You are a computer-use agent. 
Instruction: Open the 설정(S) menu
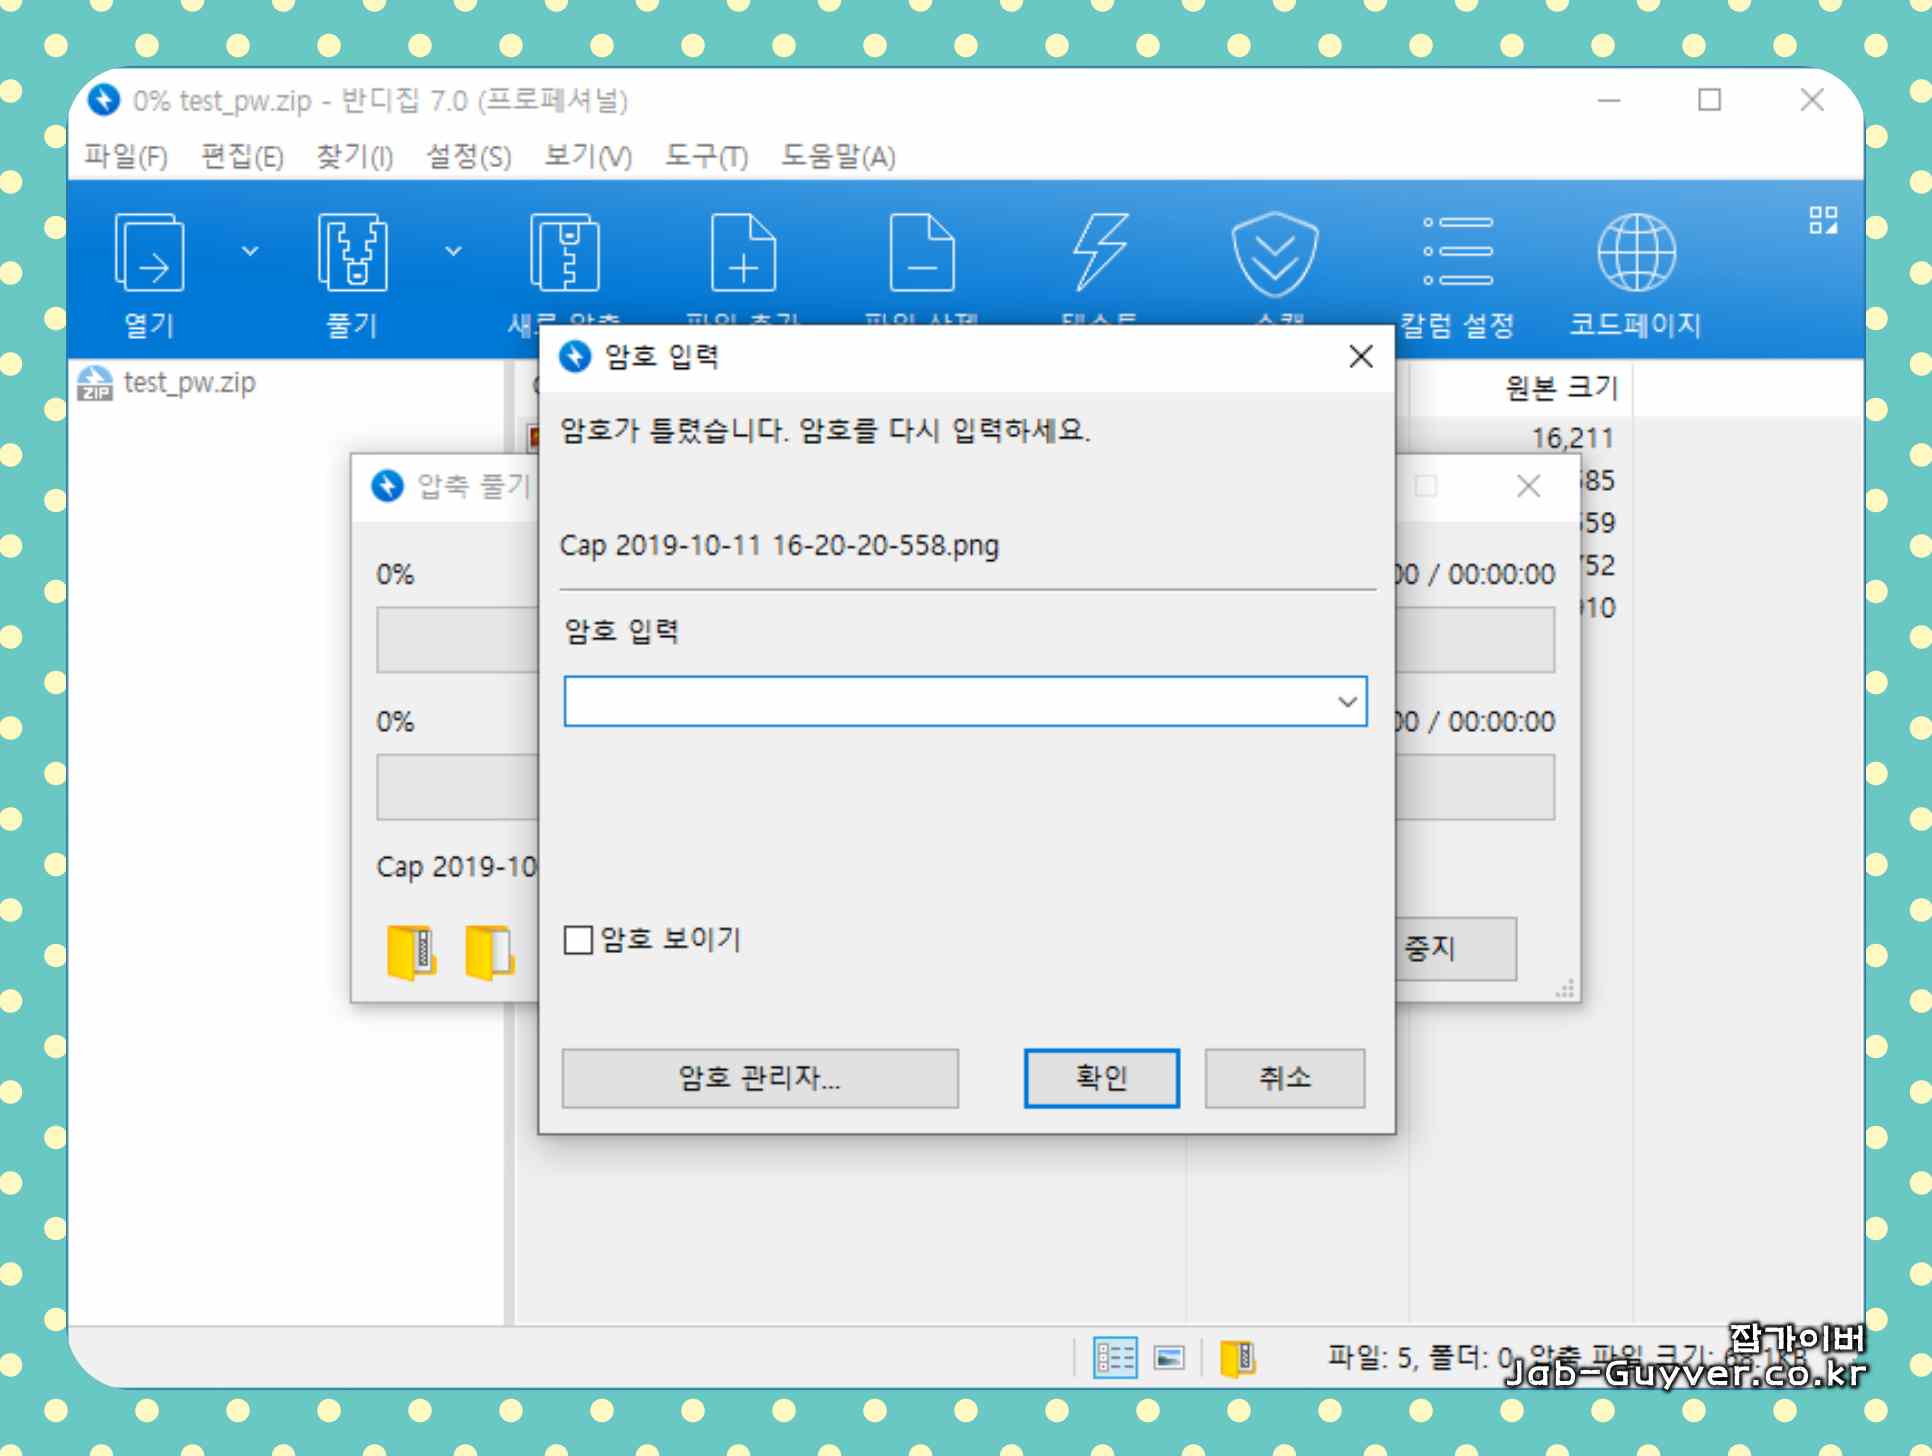click(x=467, y=157)
